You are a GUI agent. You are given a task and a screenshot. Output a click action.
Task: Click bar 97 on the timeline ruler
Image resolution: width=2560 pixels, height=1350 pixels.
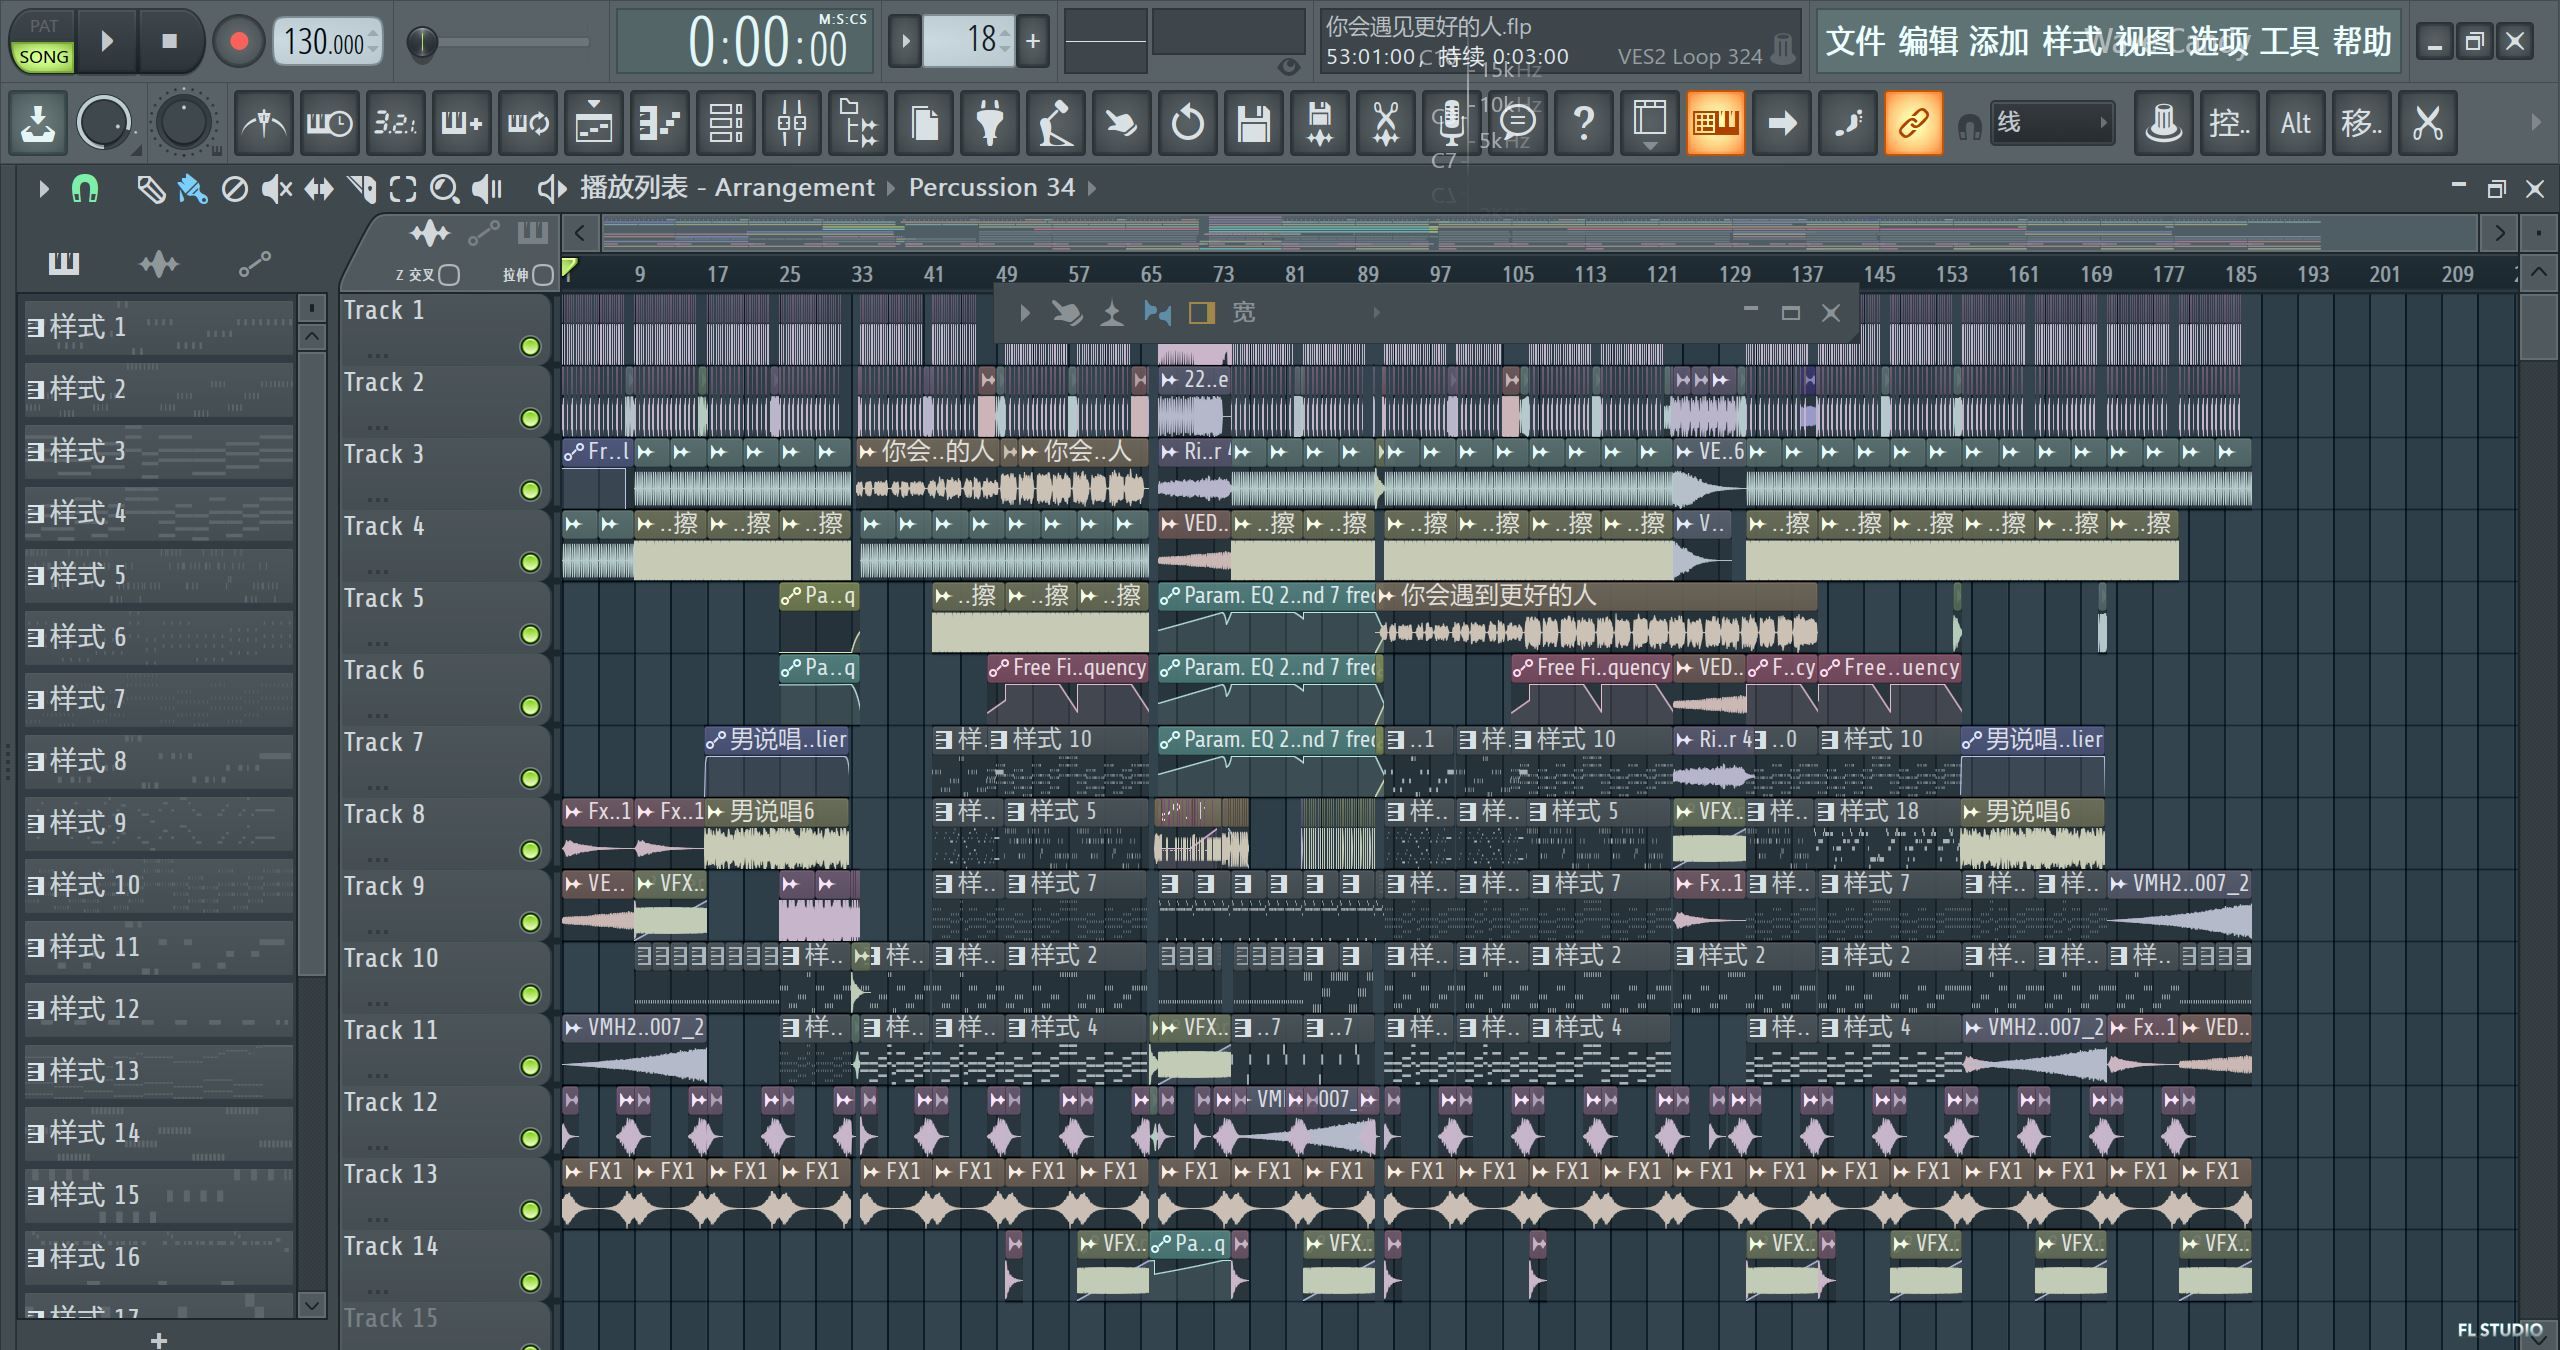point(1440,274)
